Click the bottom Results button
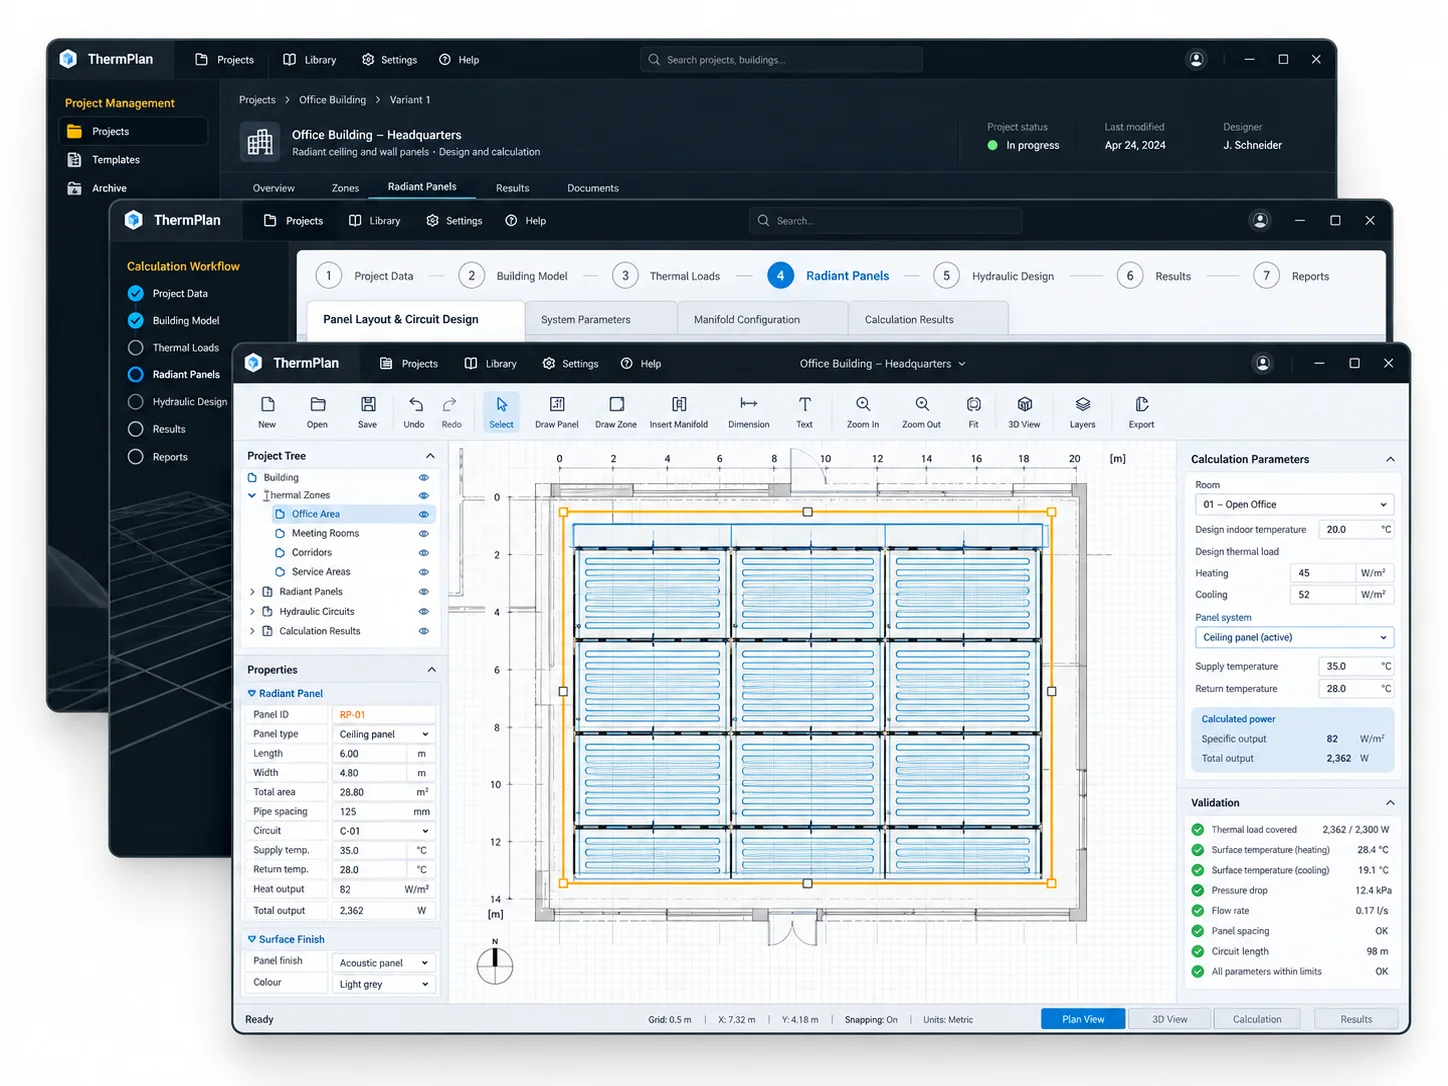 (x=1356, y=1019)
